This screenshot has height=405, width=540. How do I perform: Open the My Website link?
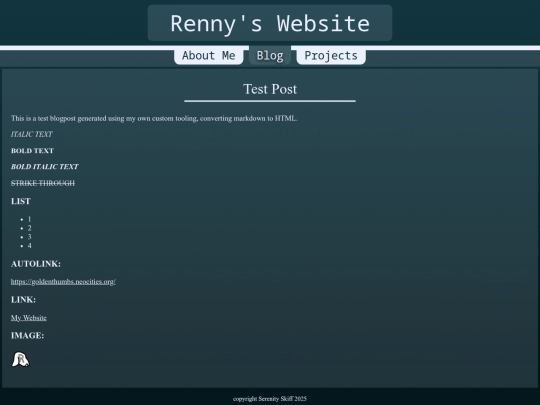pos(29,318)
